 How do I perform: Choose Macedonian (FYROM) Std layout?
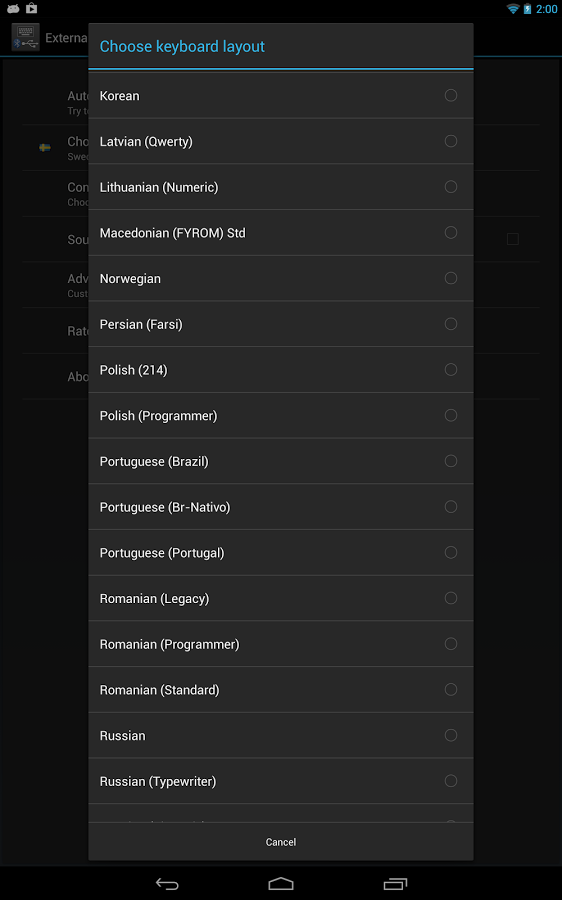[x=281, y=232]
